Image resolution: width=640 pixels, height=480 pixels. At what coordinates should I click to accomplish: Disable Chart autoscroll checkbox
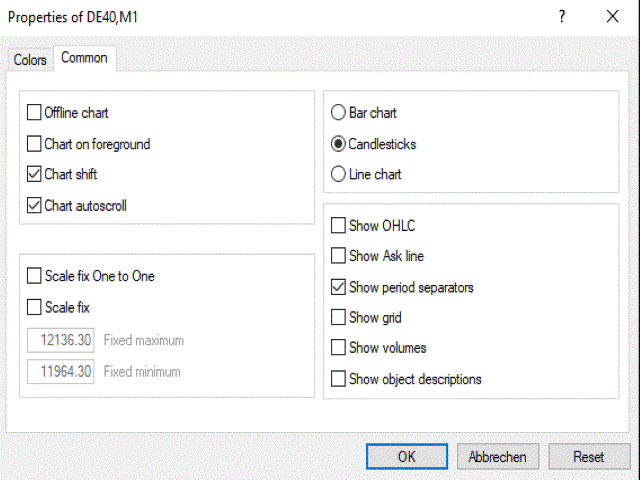pyautogui.click(x=34, y=205)
